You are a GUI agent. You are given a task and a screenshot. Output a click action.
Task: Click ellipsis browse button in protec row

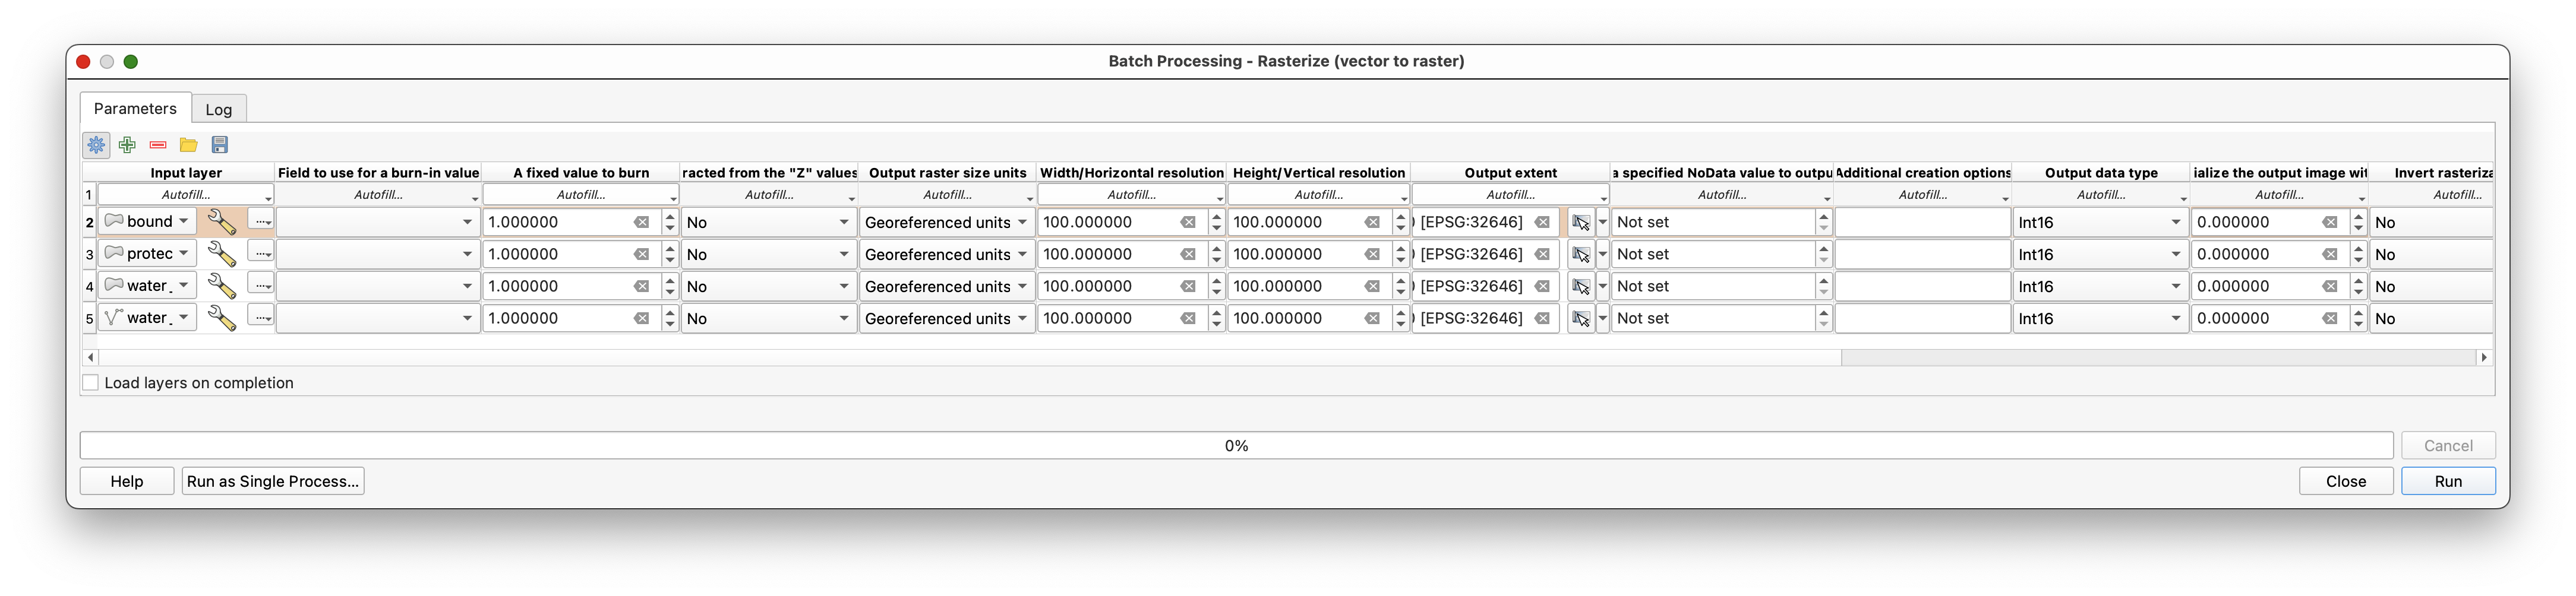(261, 253)
